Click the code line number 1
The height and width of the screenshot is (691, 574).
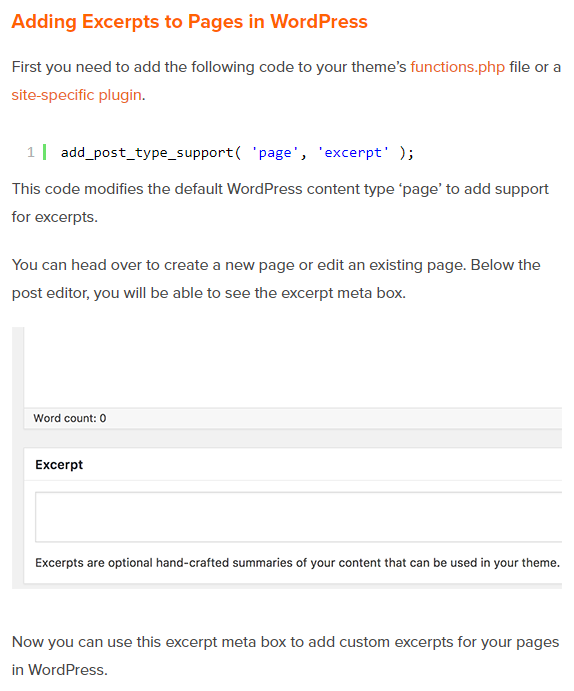(30, 152)
